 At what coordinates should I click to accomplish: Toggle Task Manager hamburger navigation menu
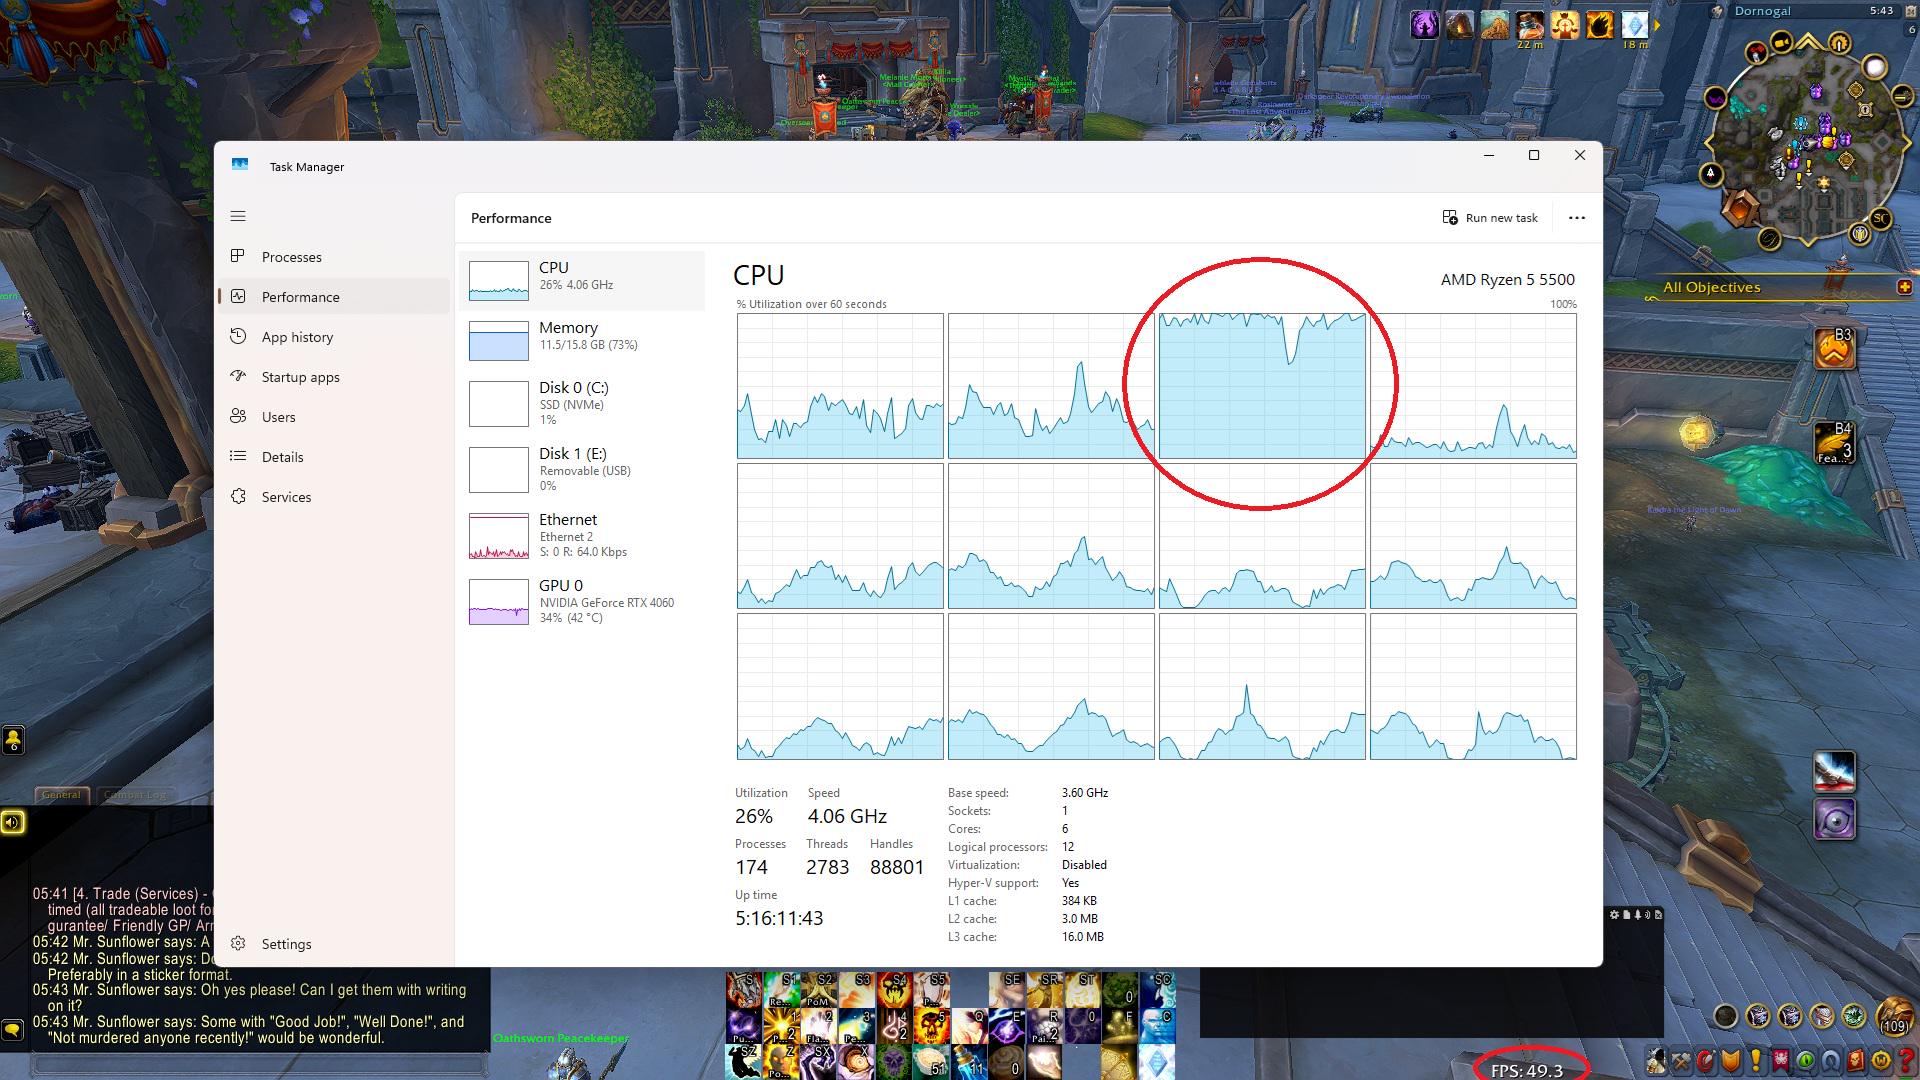coord(238,216)
